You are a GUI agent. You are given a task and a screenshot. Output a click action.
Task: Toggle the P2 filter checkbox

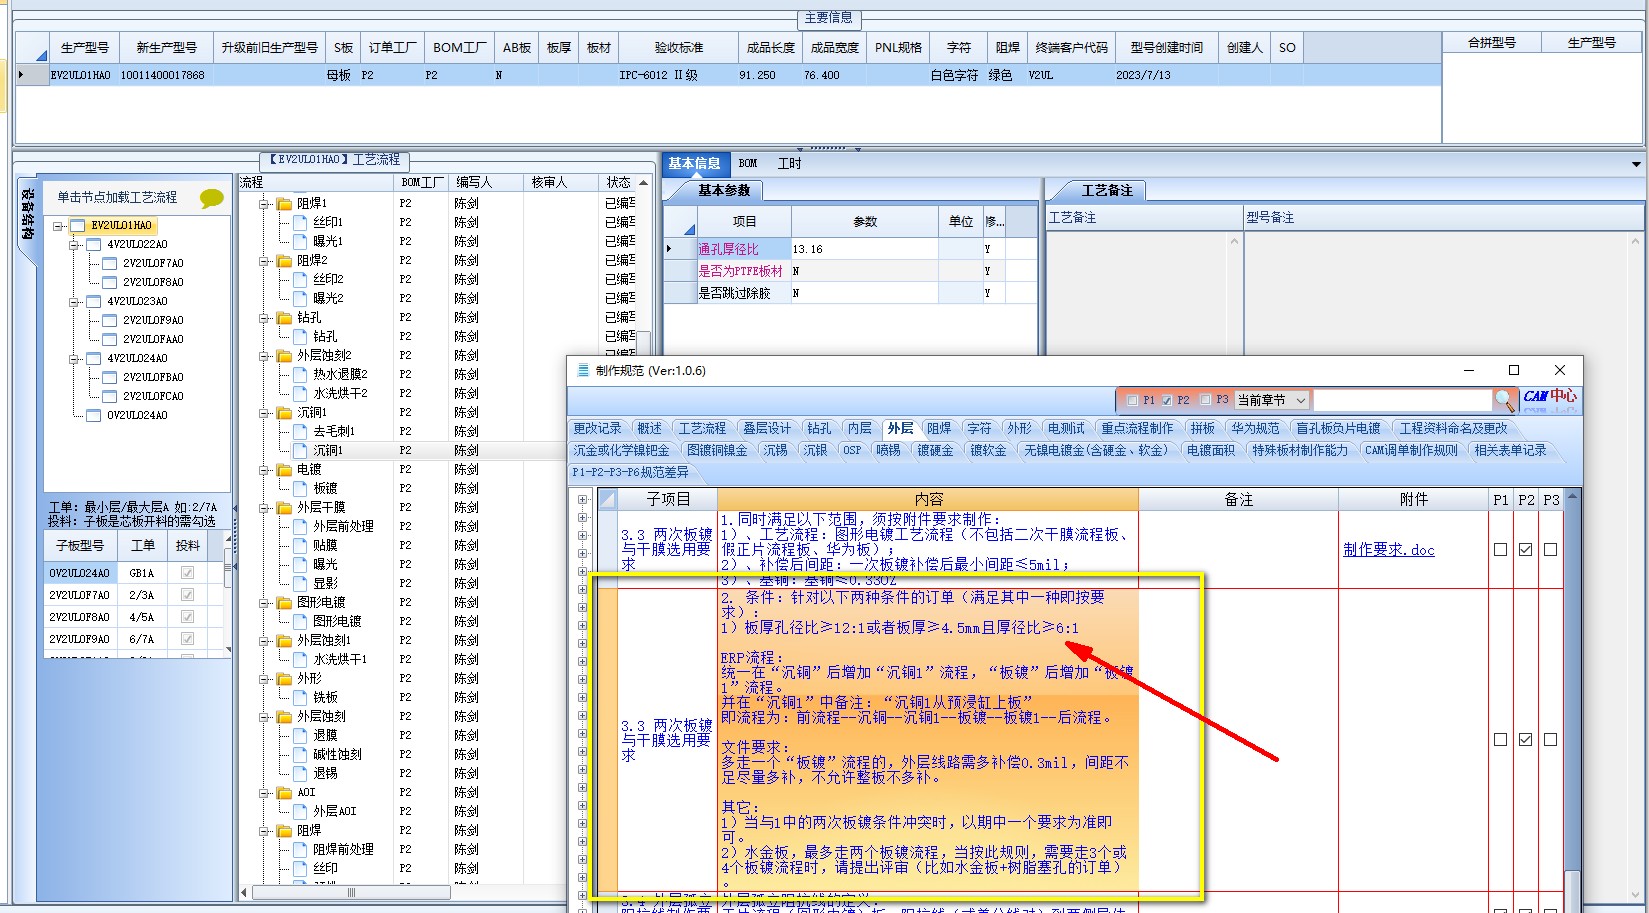coord(1166,400)
